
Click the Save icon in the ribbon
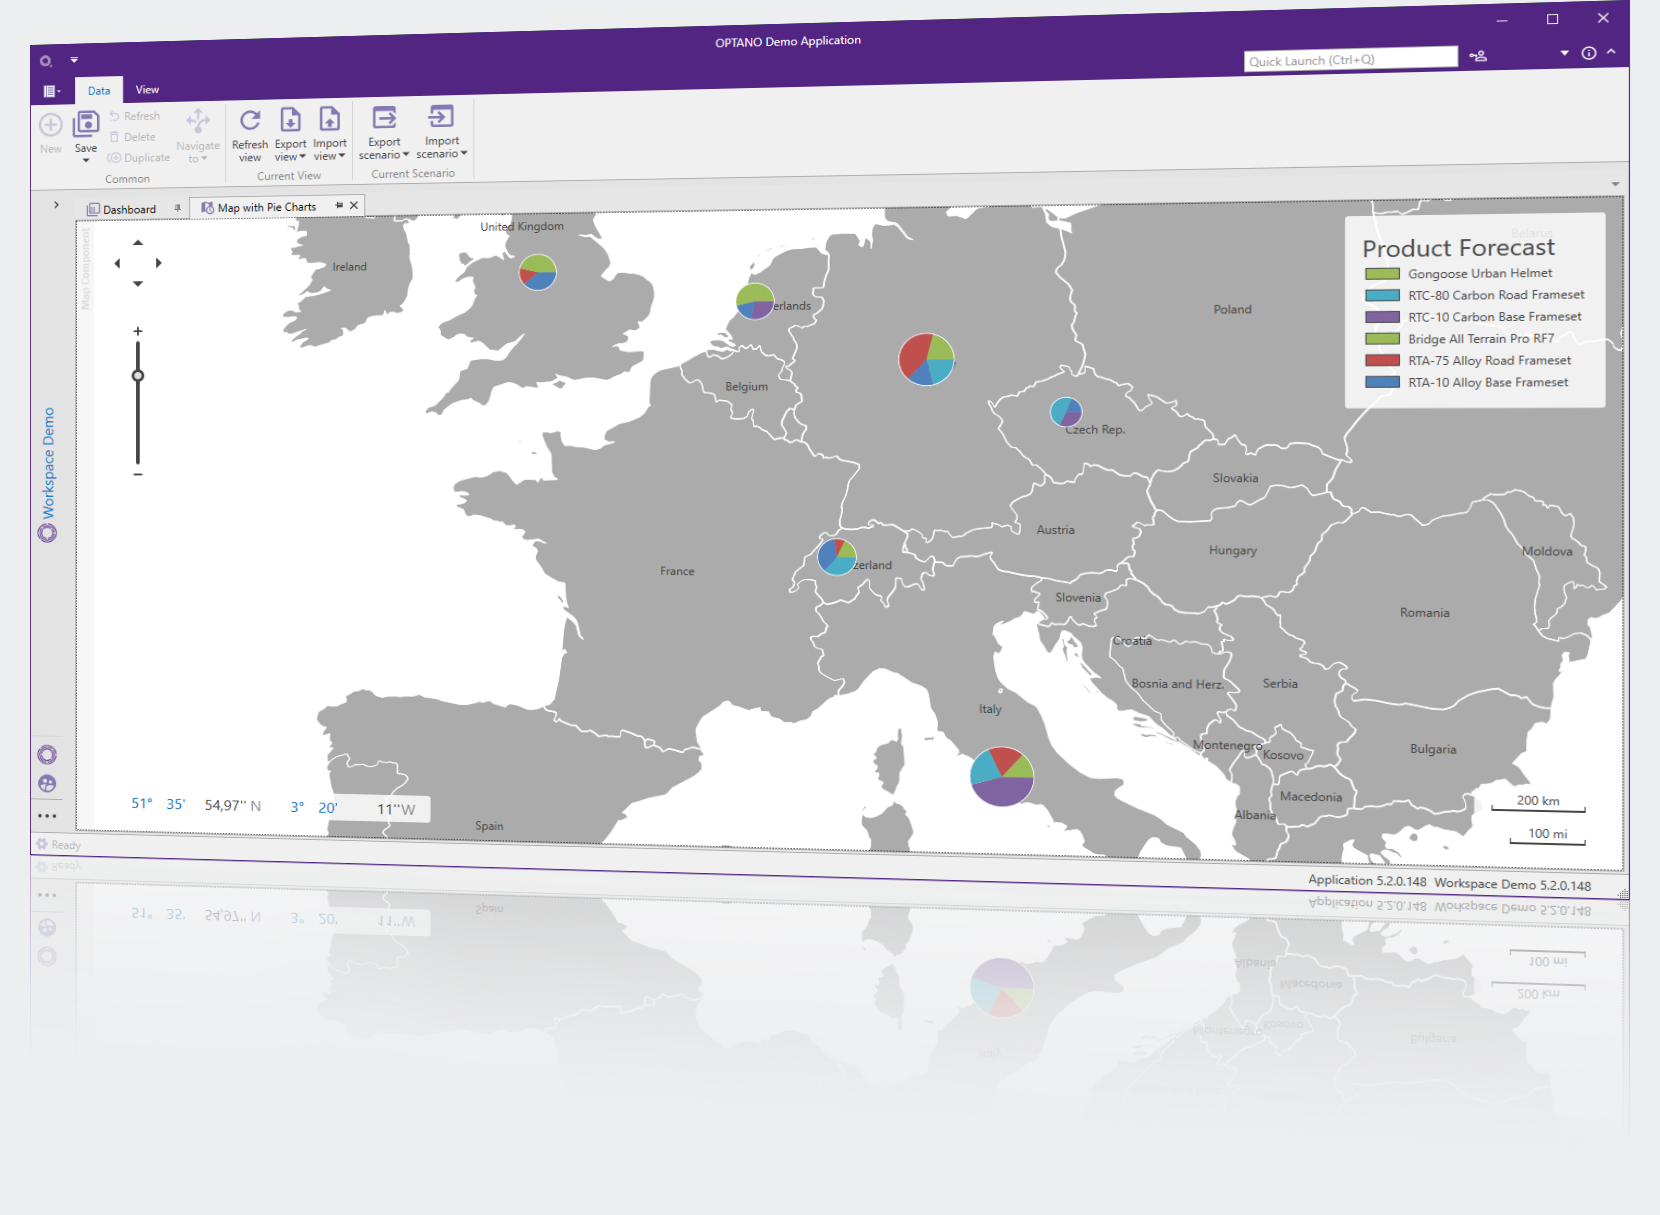86,125
